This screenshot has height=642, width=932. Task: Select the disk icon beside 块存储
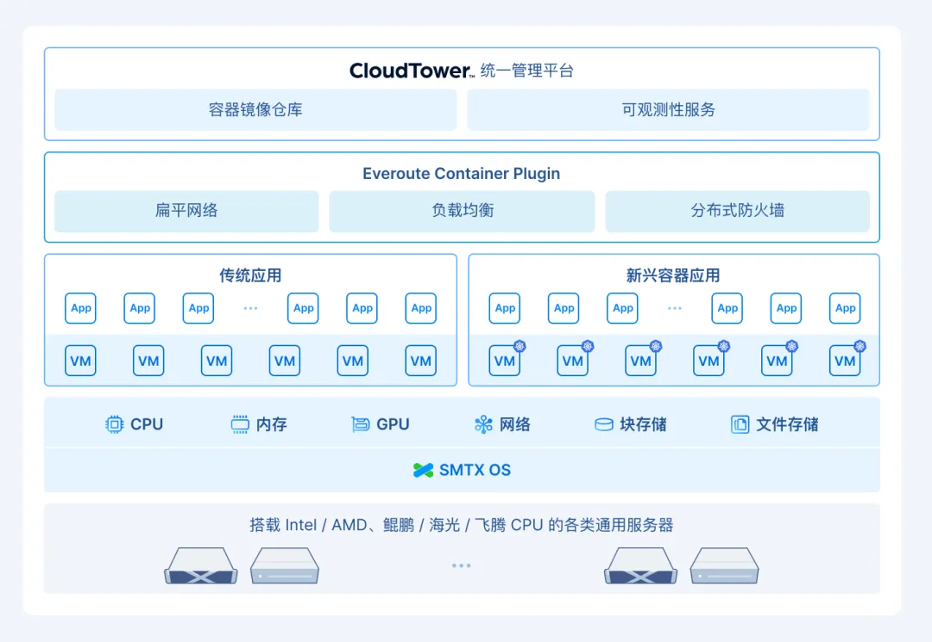[x=604, y=424]
